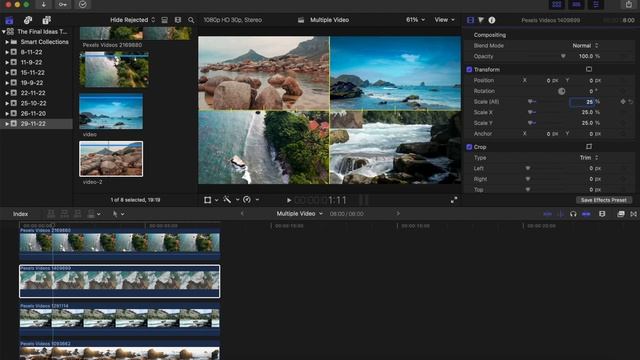
Task: Select the 'video-2' rocks clip thumbnail
Action: point(111,159)
